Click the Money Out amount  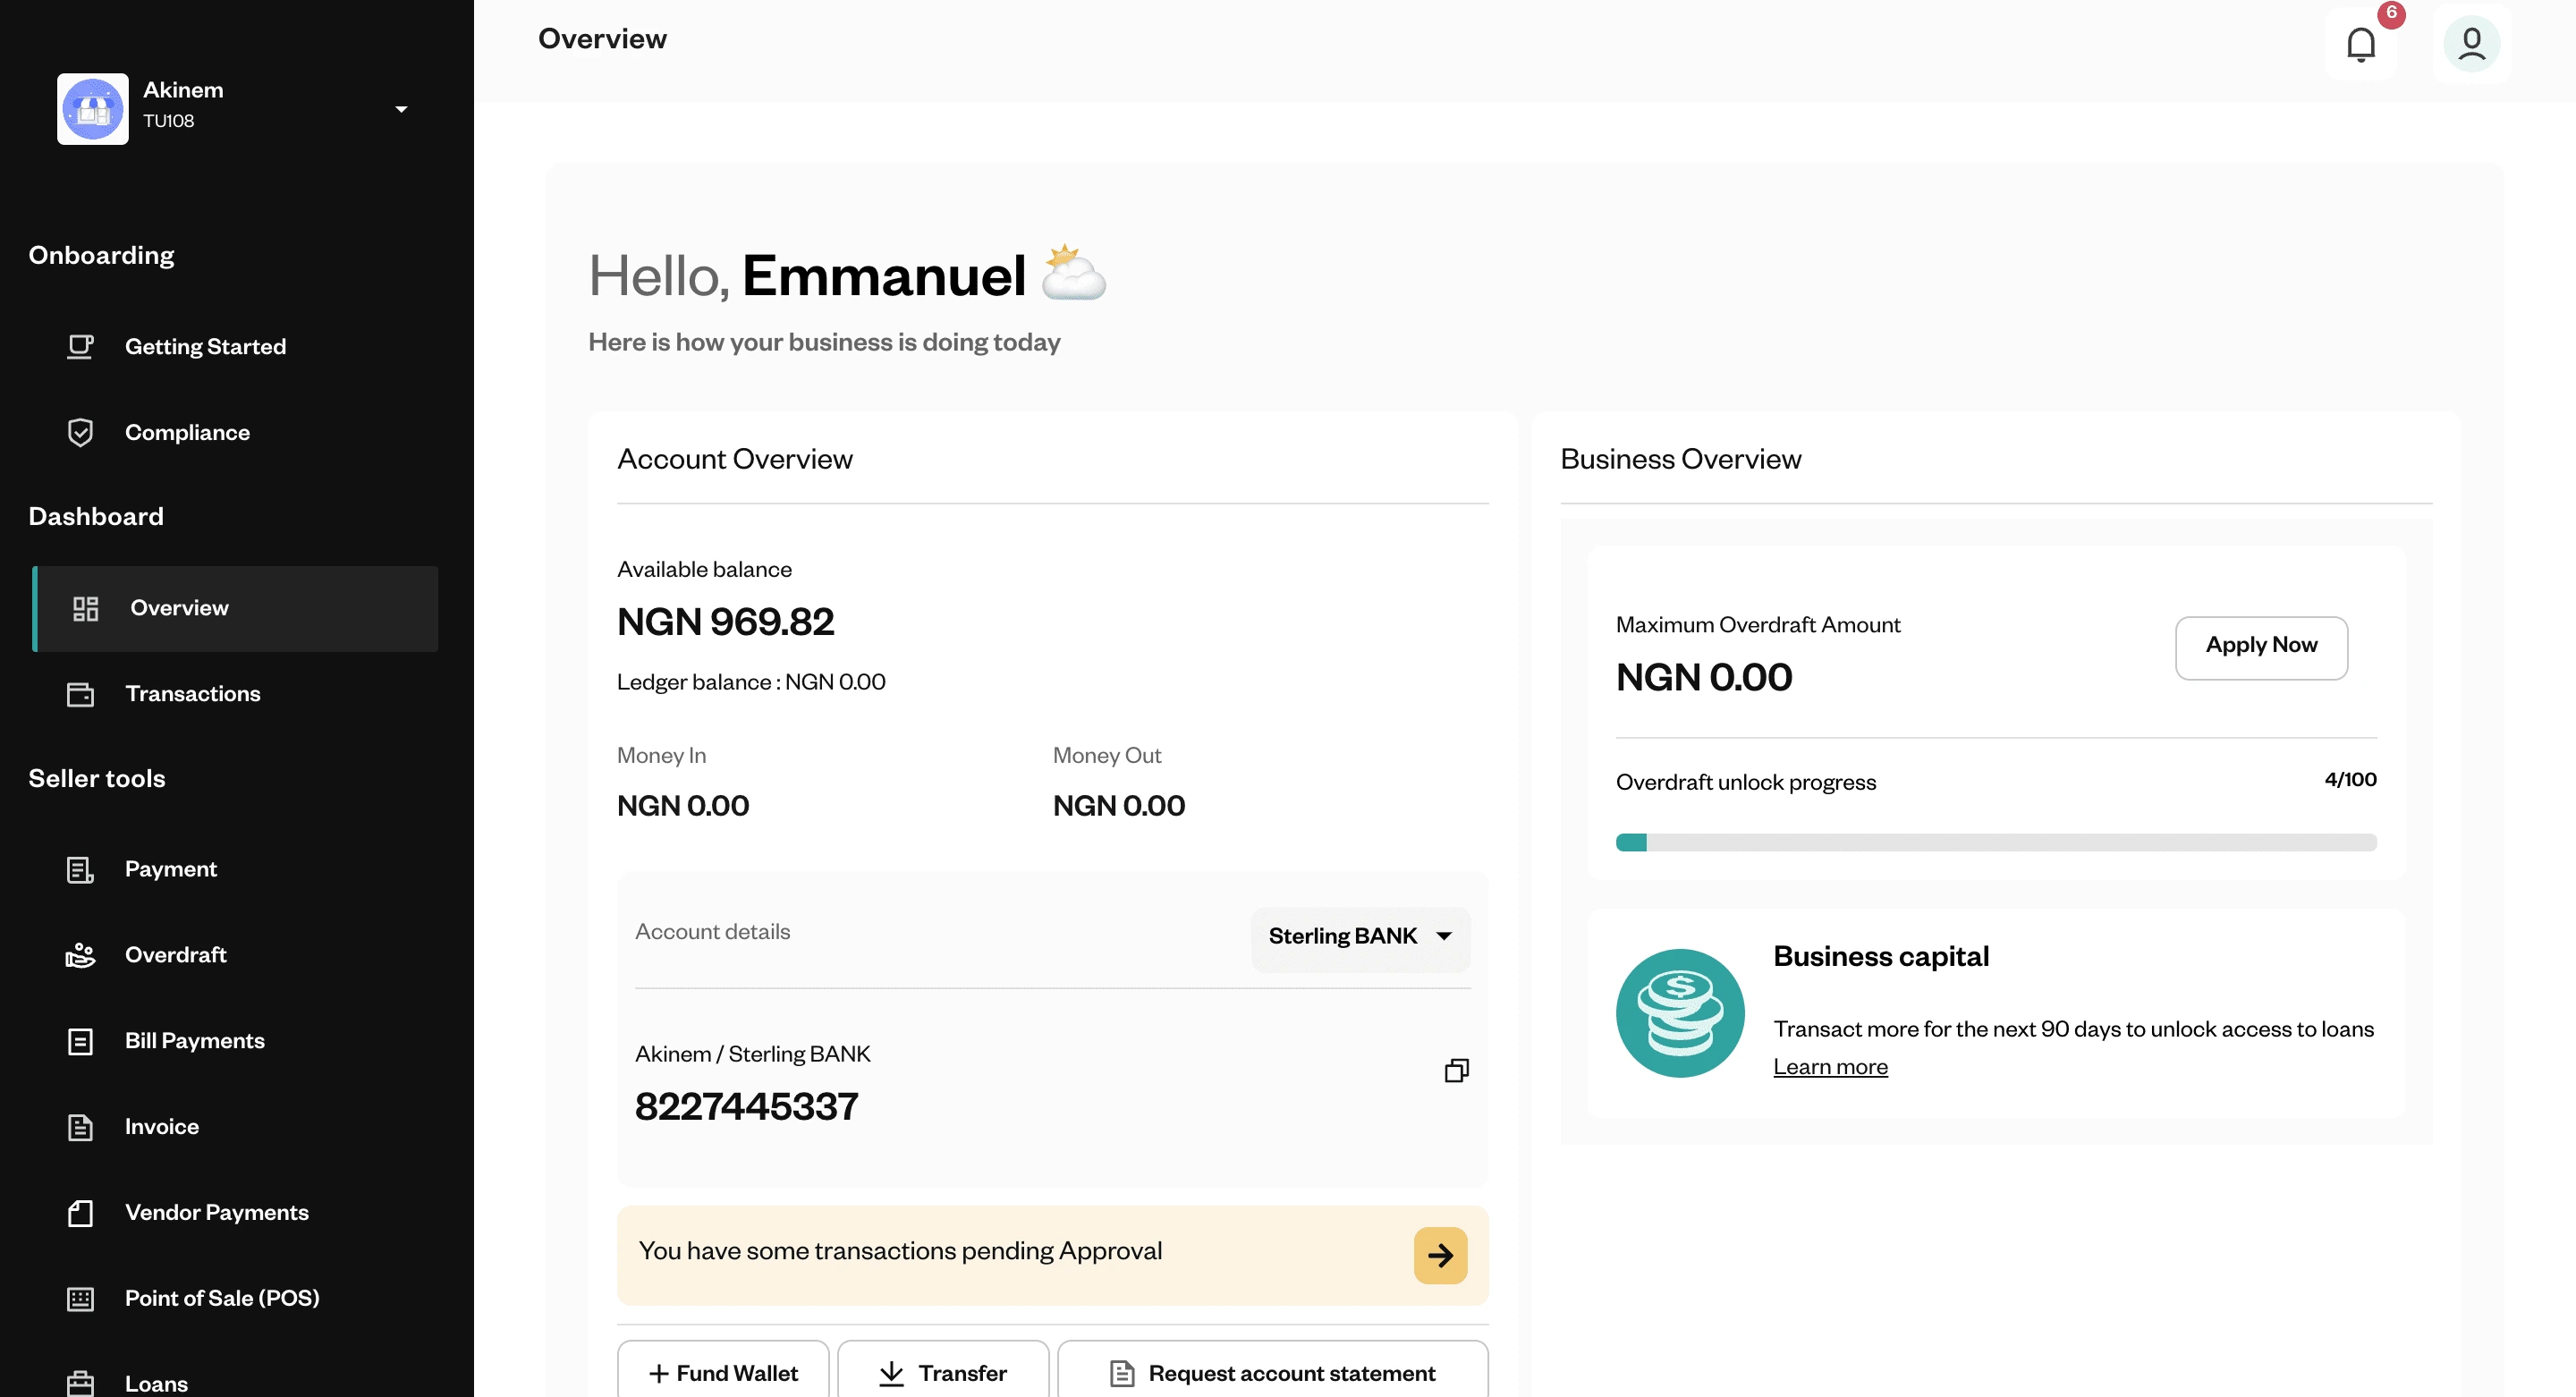click(1118, 806)
